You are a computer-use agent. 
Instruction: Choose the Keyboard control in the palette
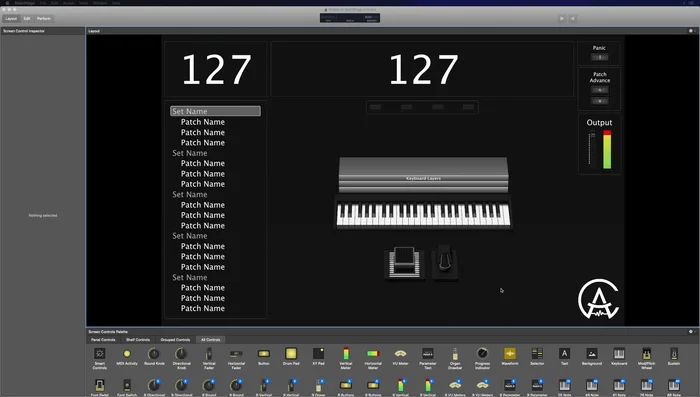pyautogui.click(x=619, y=354)
